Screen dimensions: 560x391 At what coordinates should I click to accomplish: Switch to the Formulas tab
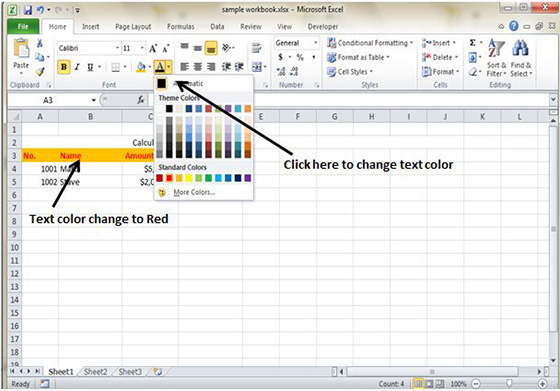point(181,26)
